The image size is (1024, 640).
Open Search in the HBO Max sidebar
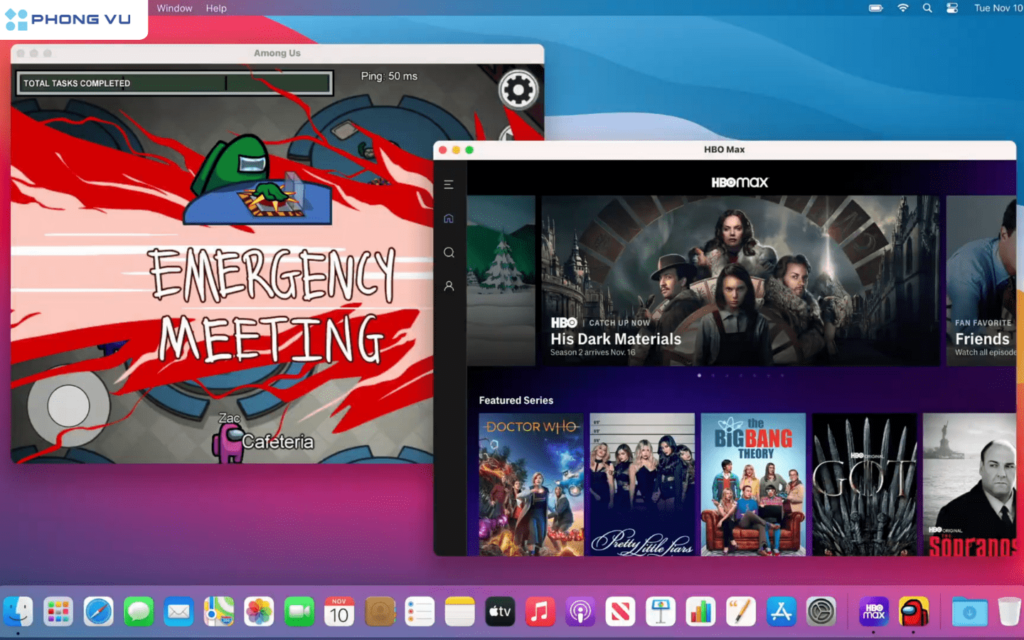tap(448, 252)
